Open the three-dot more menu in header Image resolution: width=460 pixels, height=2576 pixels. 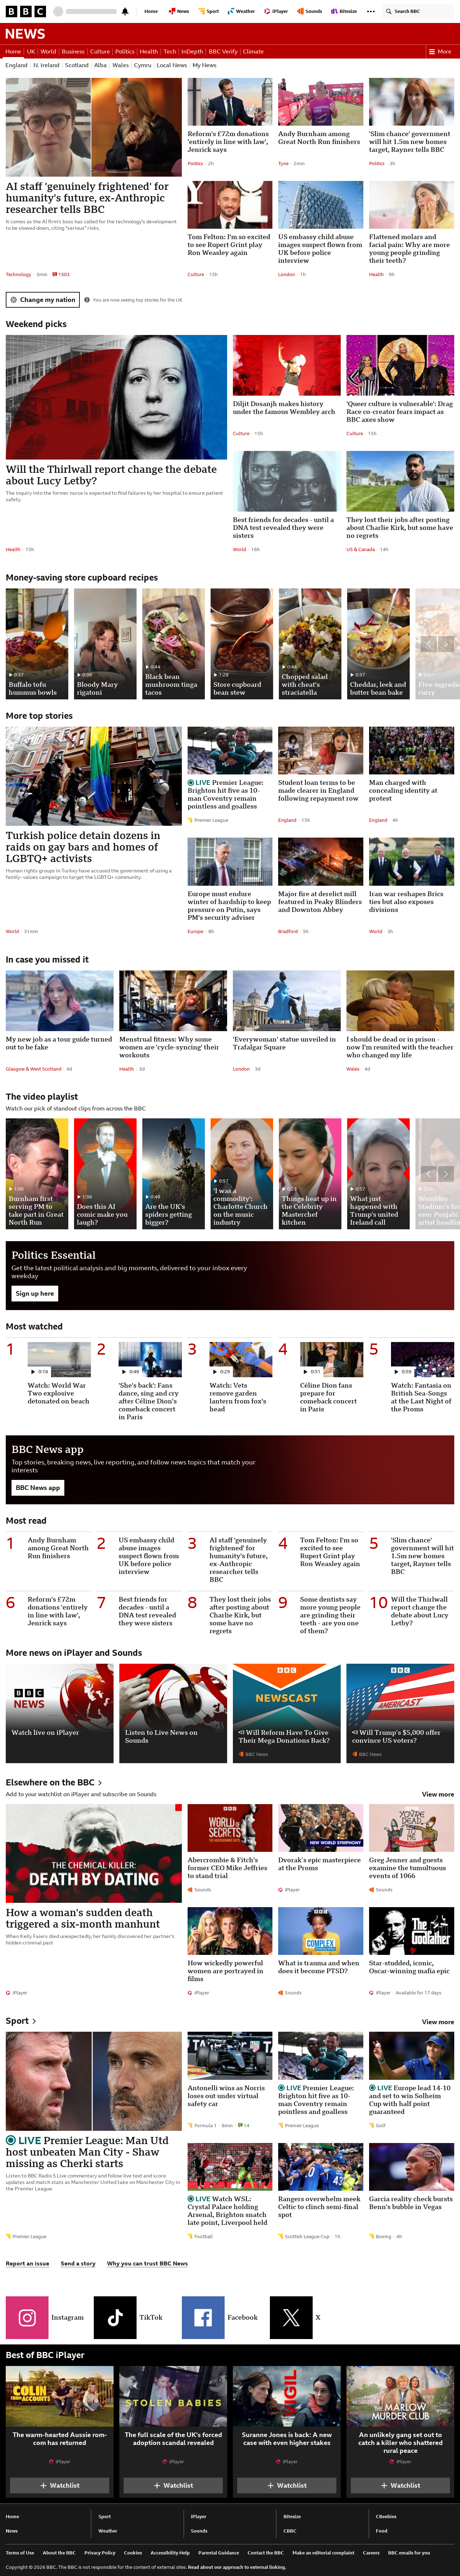(371, 11)
